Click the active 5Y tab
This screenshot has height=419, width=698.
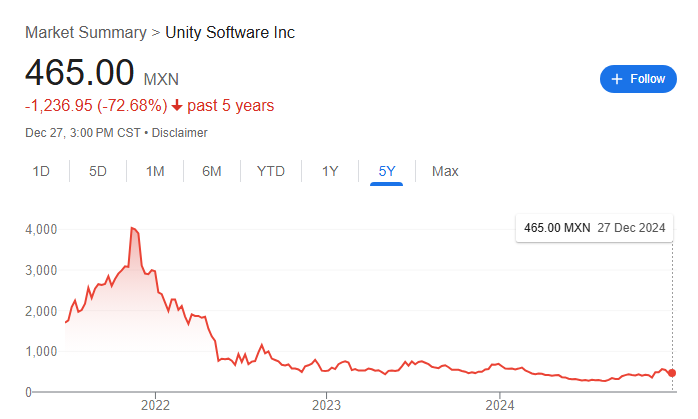click(x=387, y=171)
